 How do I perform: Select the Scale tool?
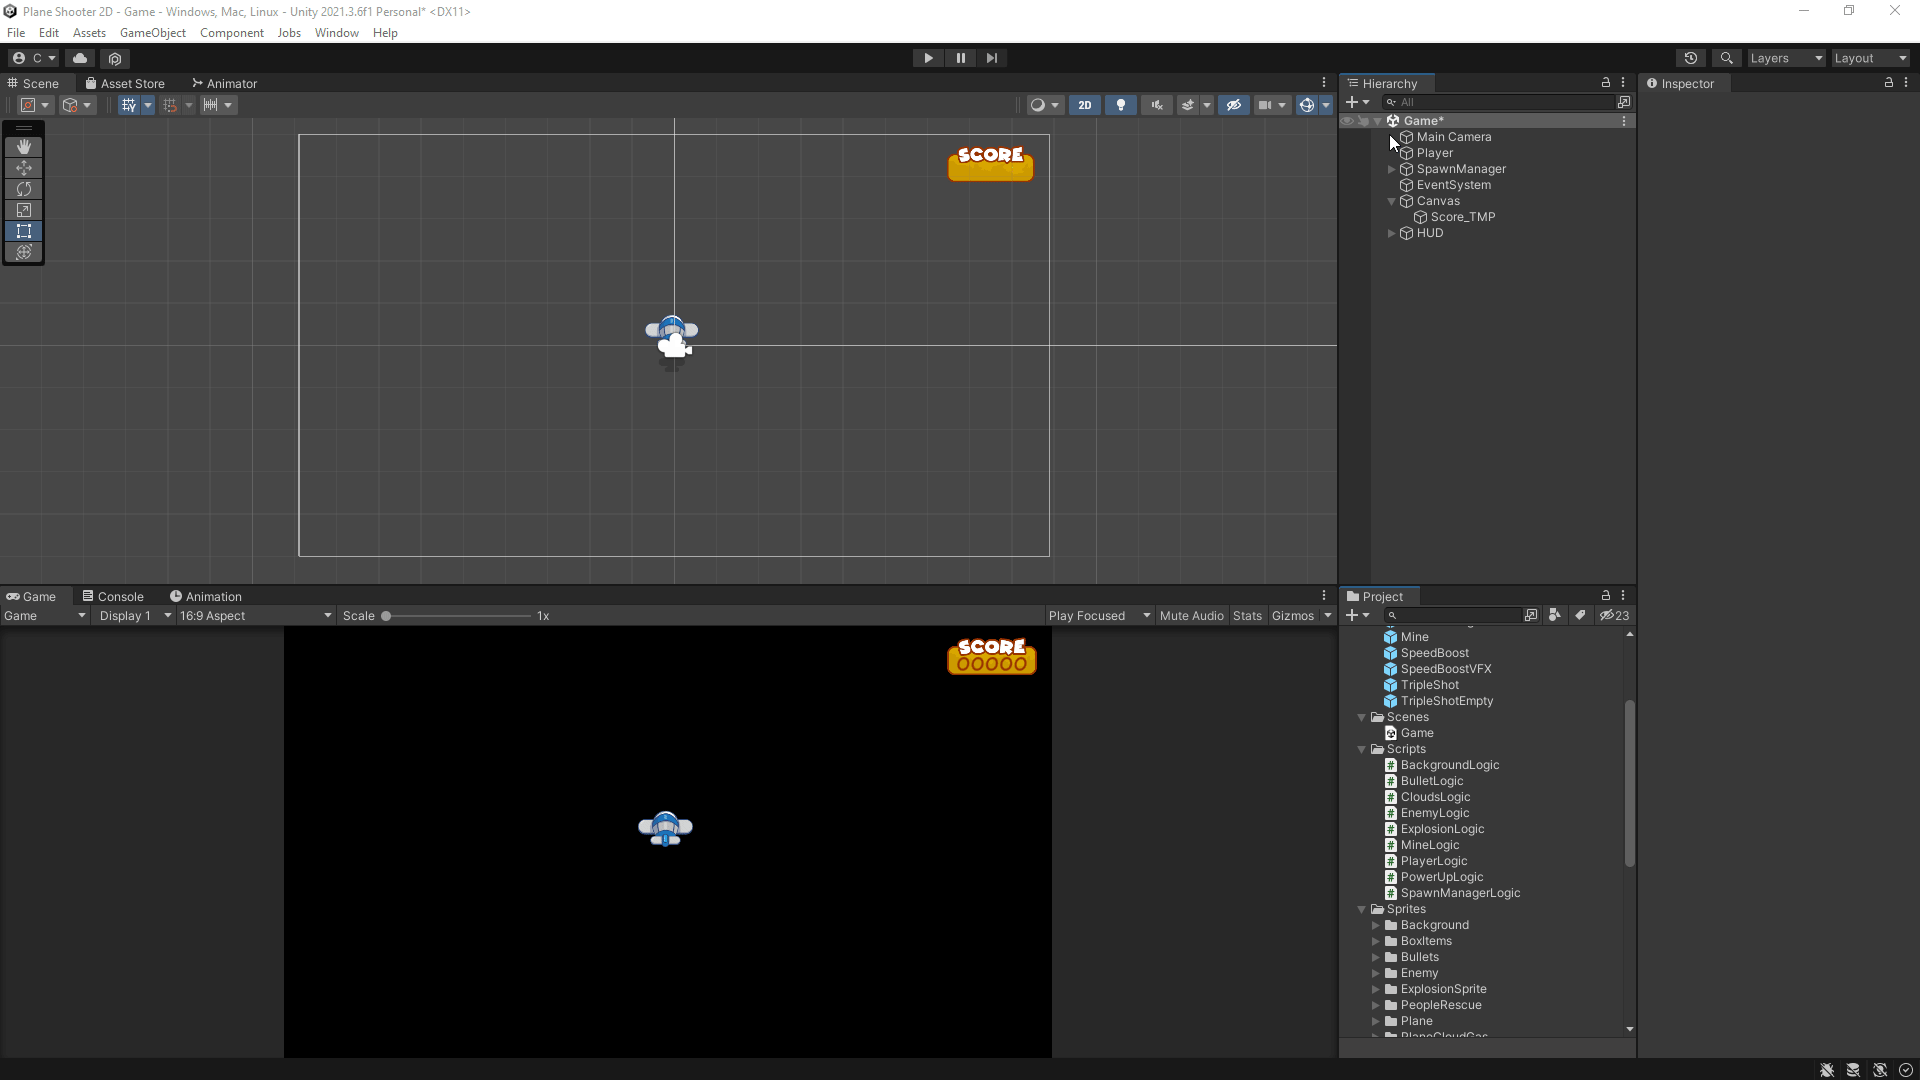[x=24, y=210]
